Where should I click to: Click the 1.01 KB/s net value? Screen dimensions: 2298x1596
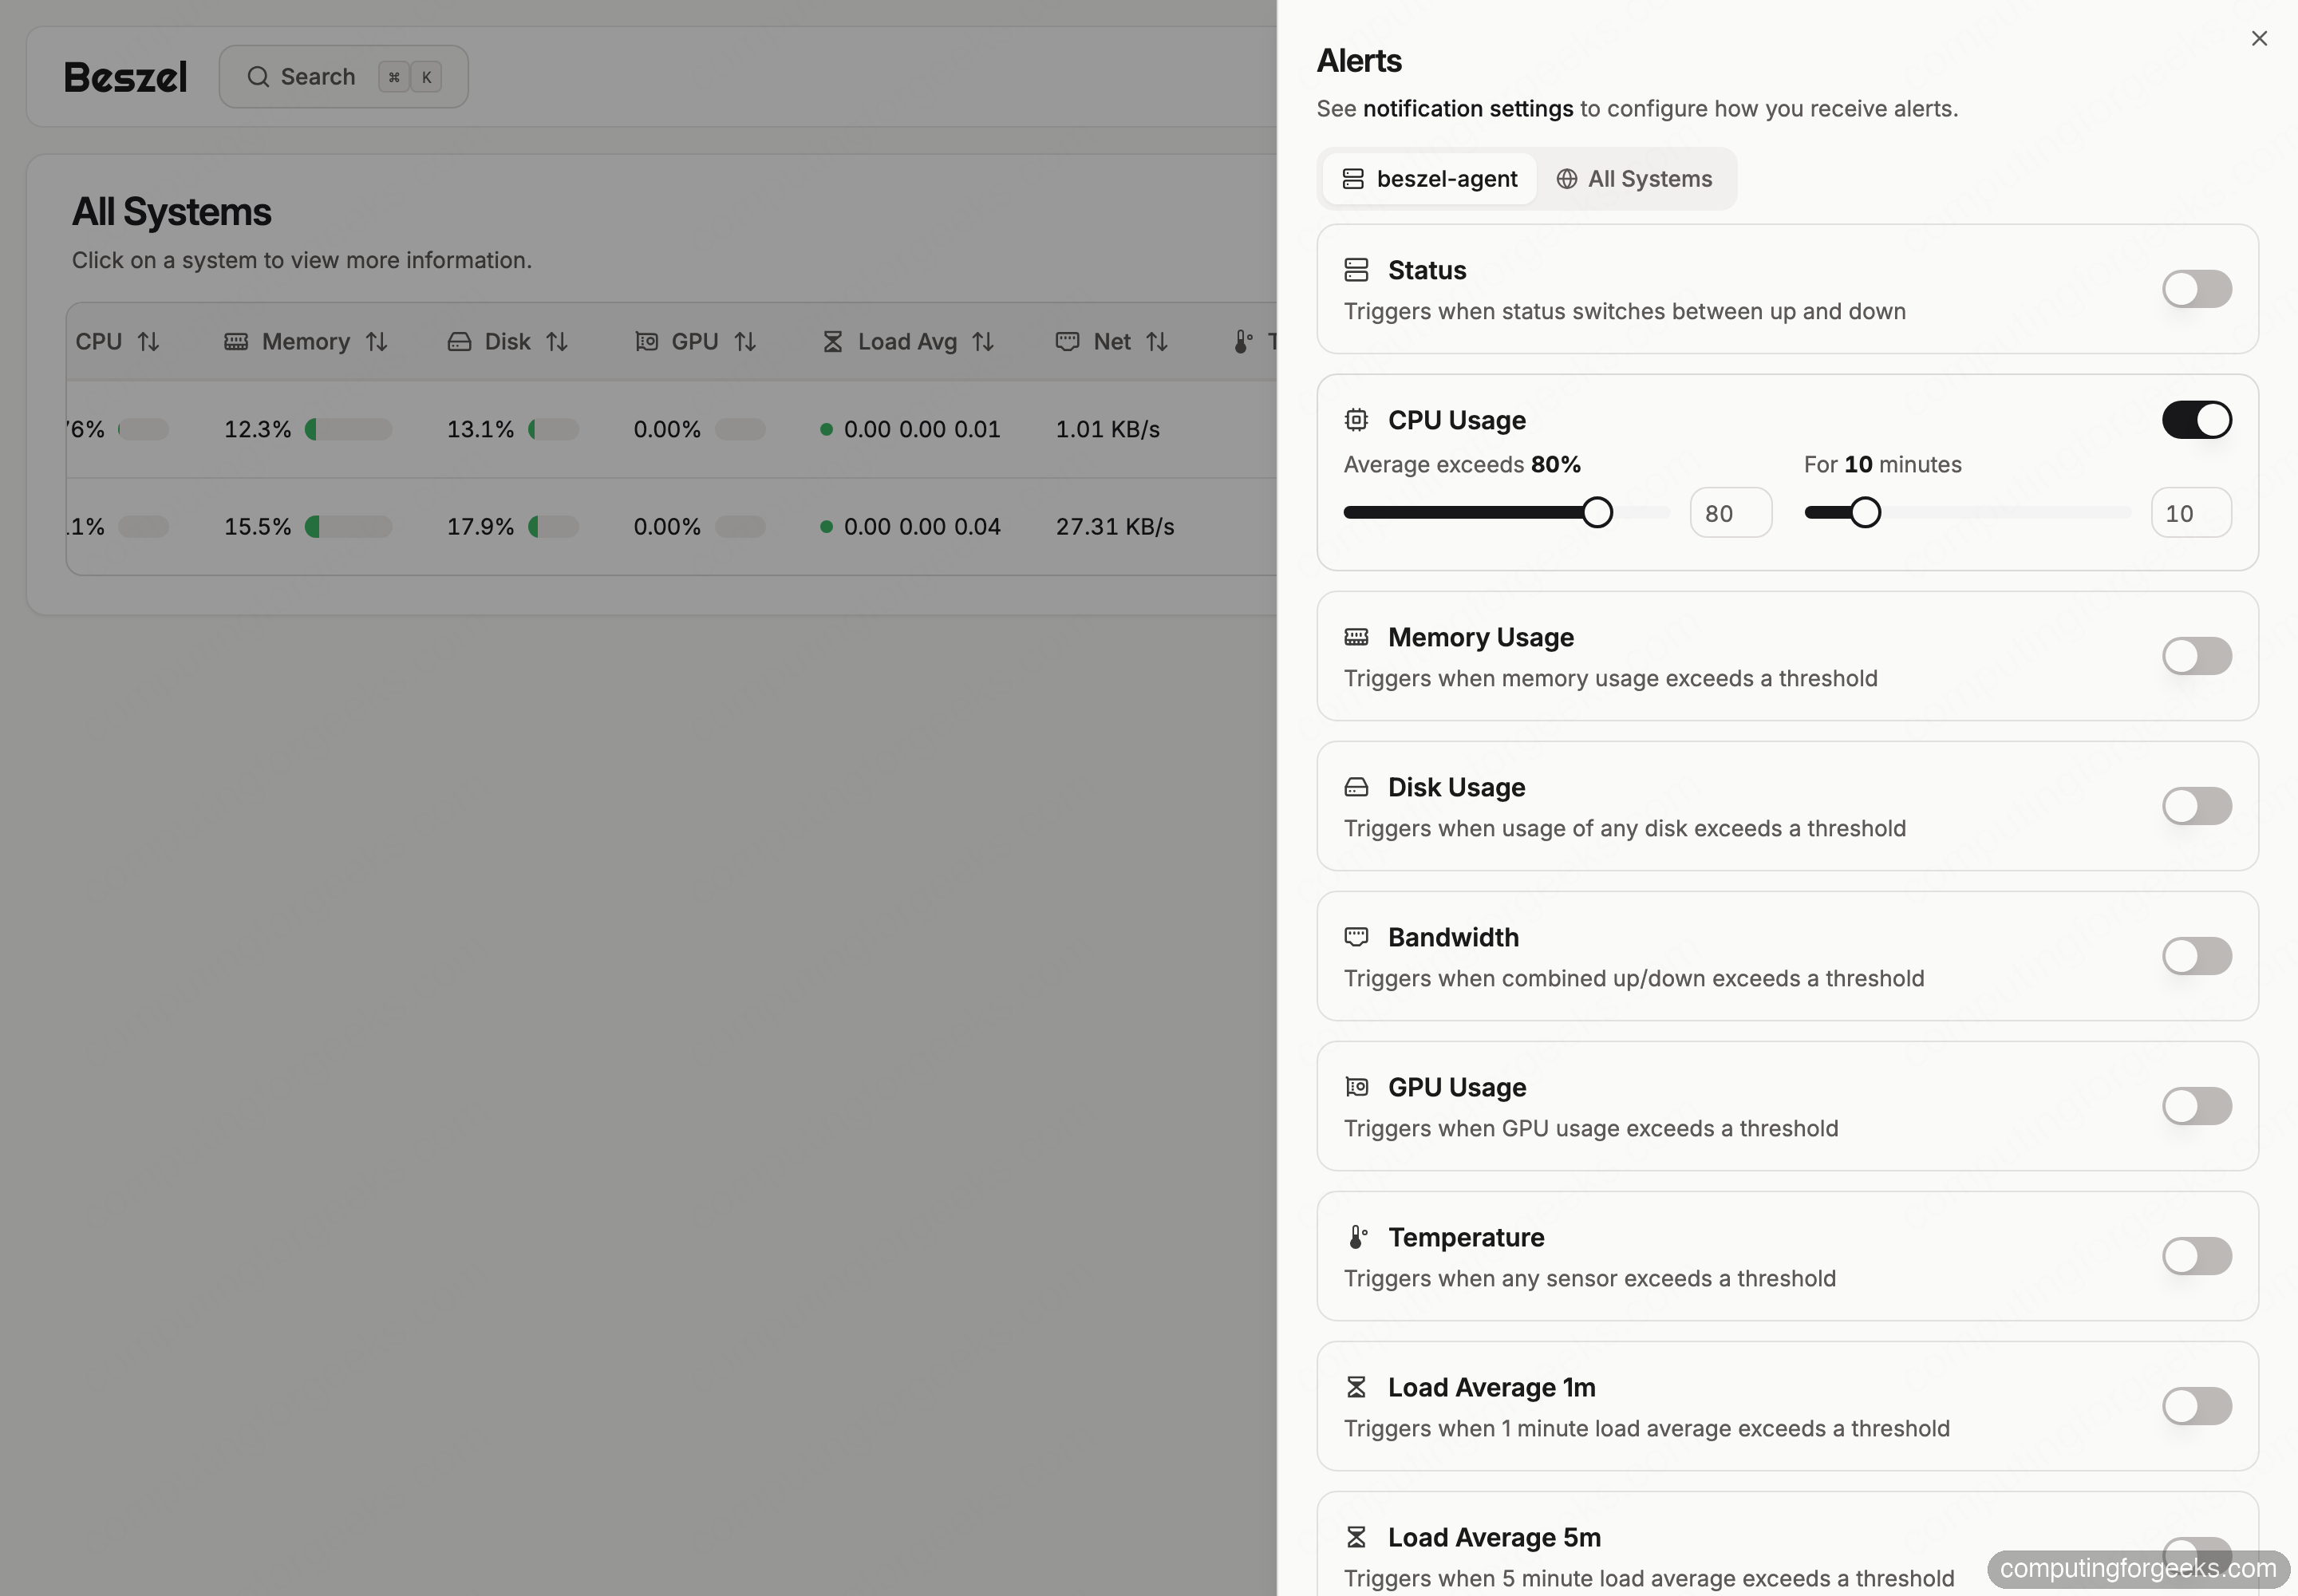pyautogui.click(x=1108, y=429)
